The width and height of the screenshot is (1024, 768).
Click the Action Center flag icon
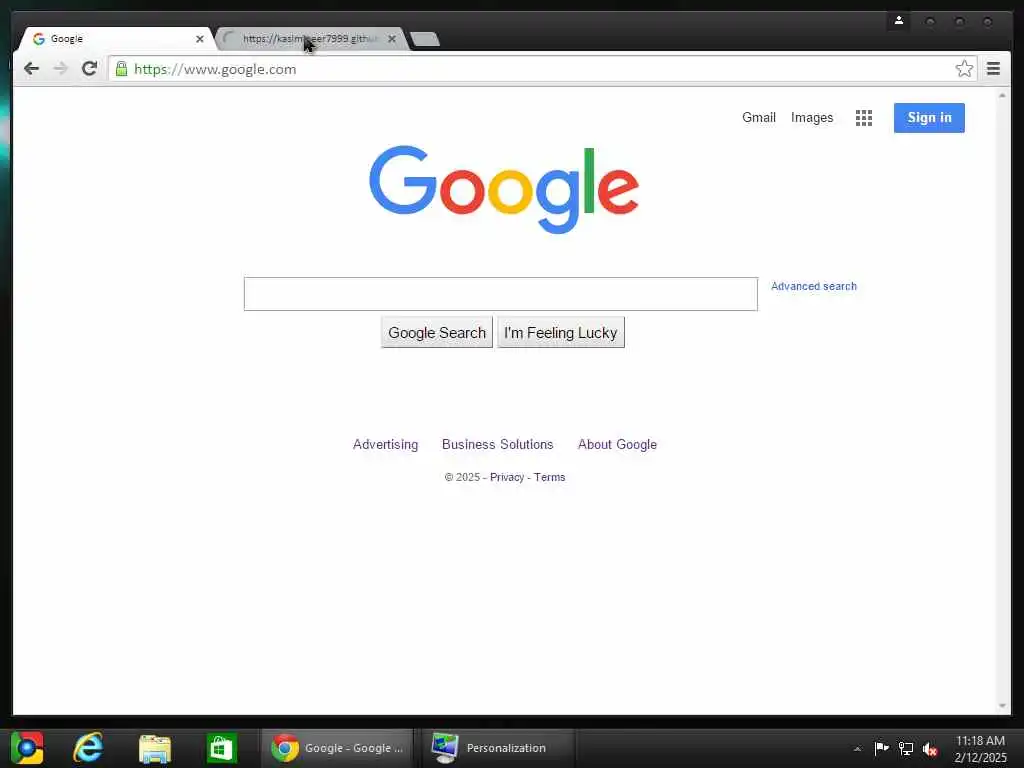881,748
